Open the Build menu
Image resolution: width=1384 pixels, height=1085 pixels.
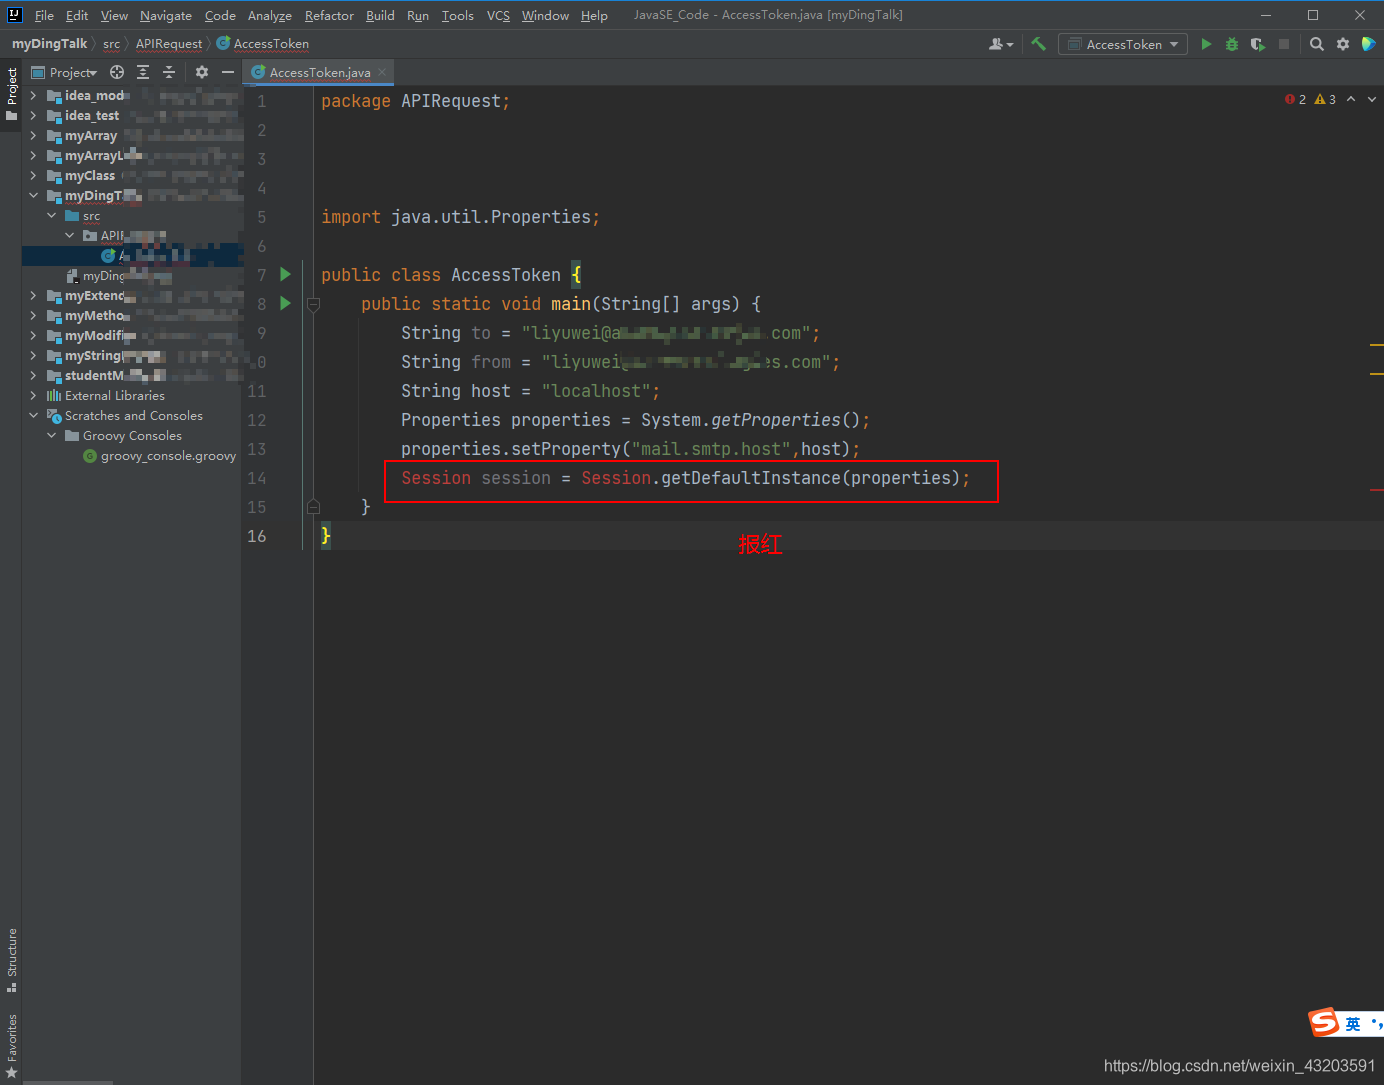[380, 15]
